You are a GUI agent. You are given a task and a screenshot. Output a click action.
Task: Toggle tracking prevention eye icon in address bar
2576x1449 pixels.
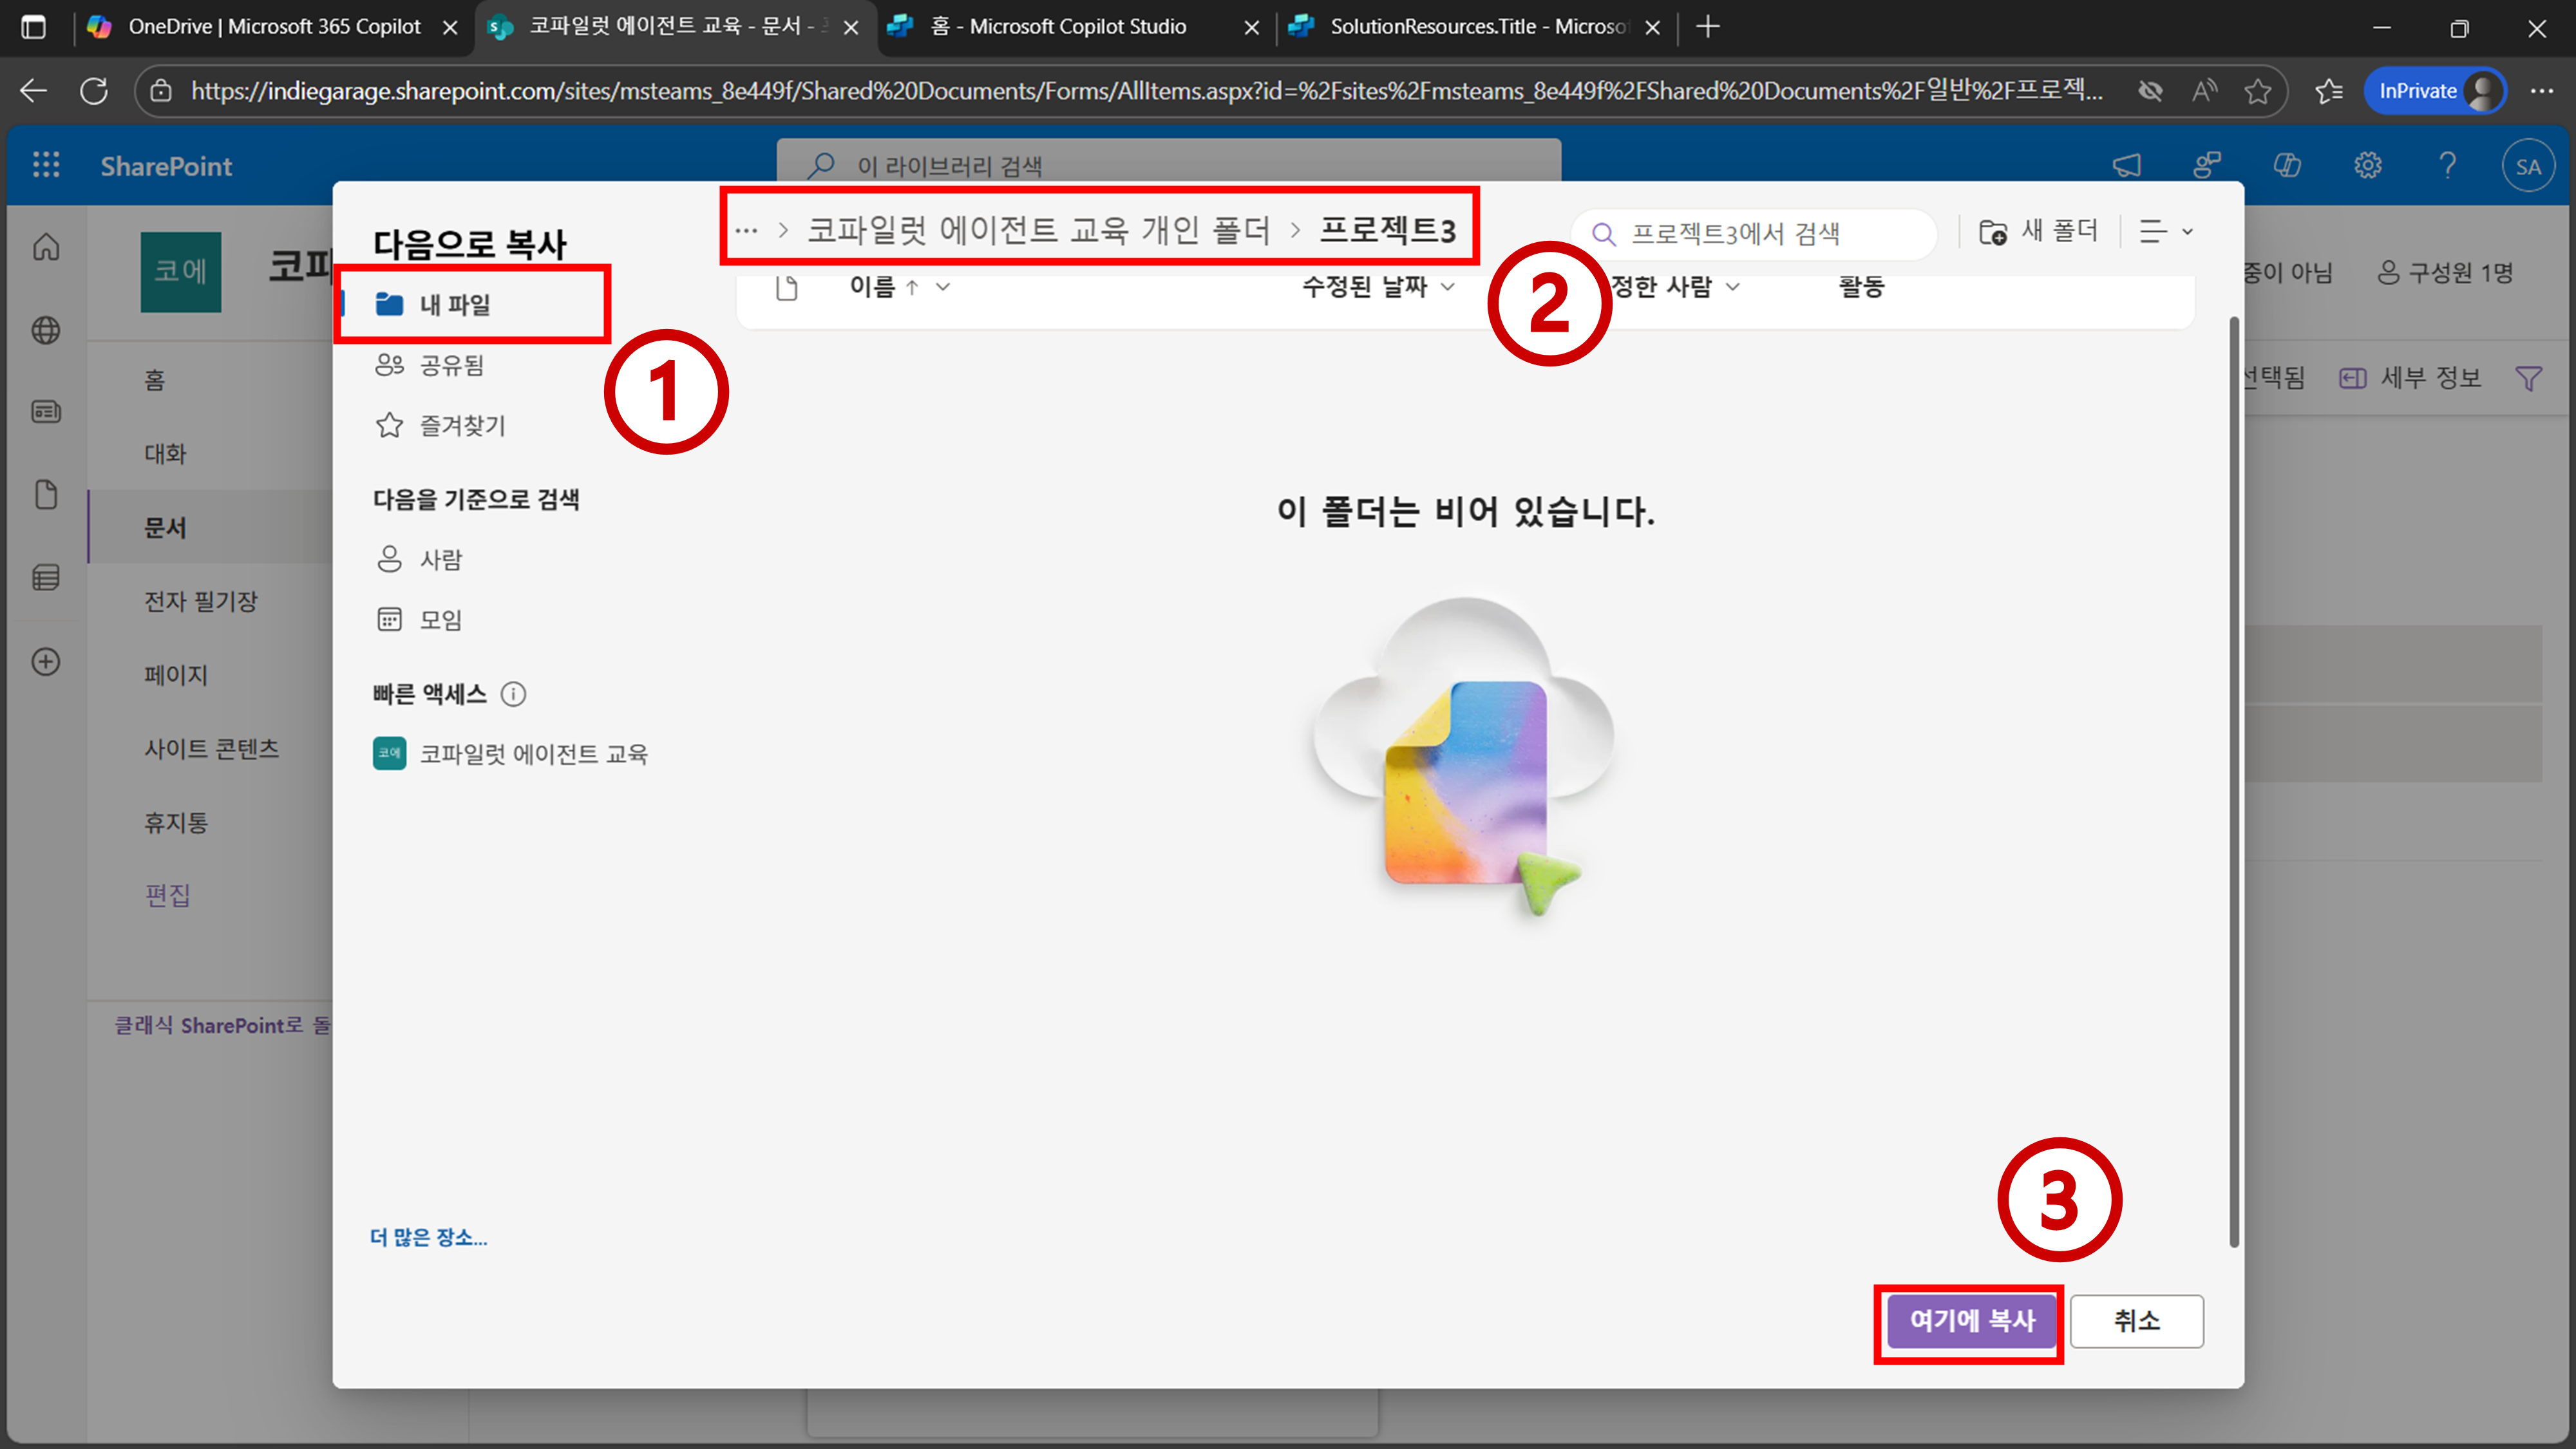pyautogui.click(x=2150, y=91)
